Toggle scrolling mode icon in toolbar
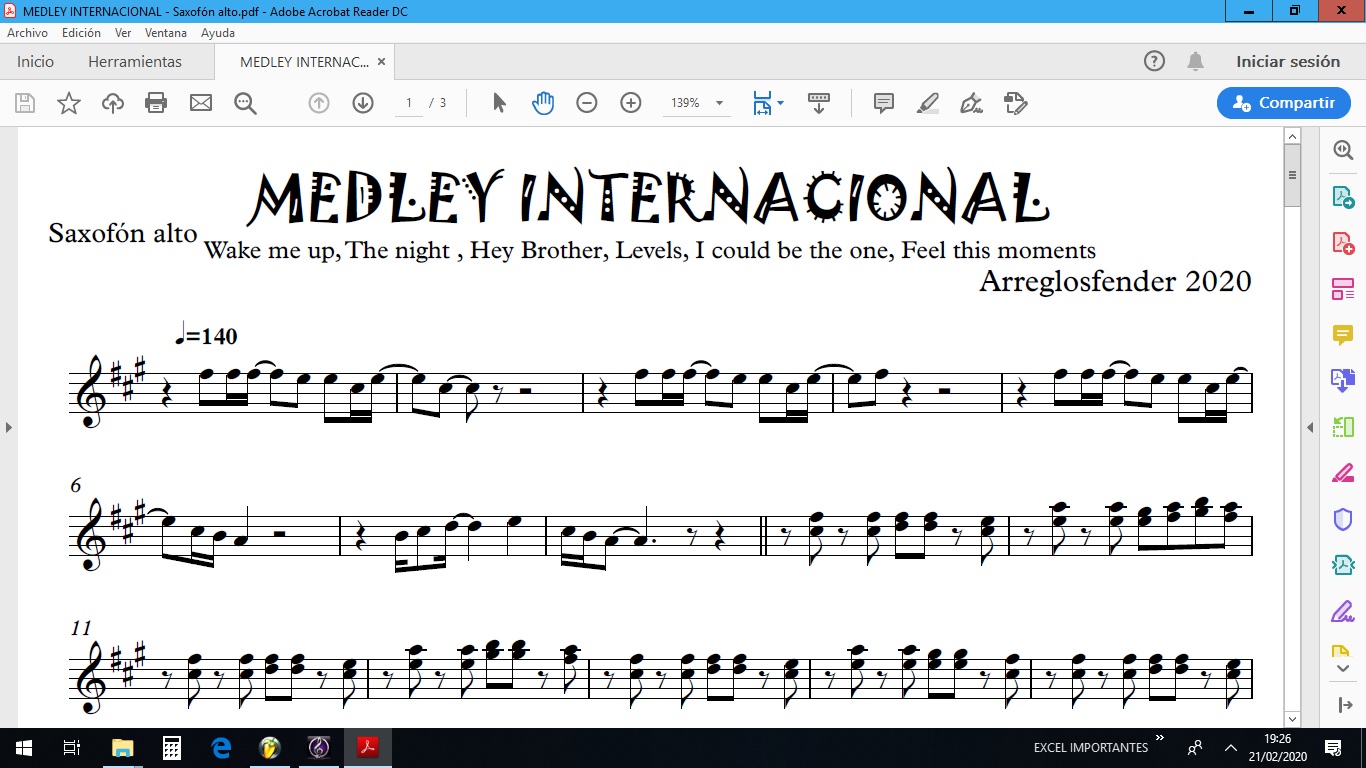 (819, 103)
